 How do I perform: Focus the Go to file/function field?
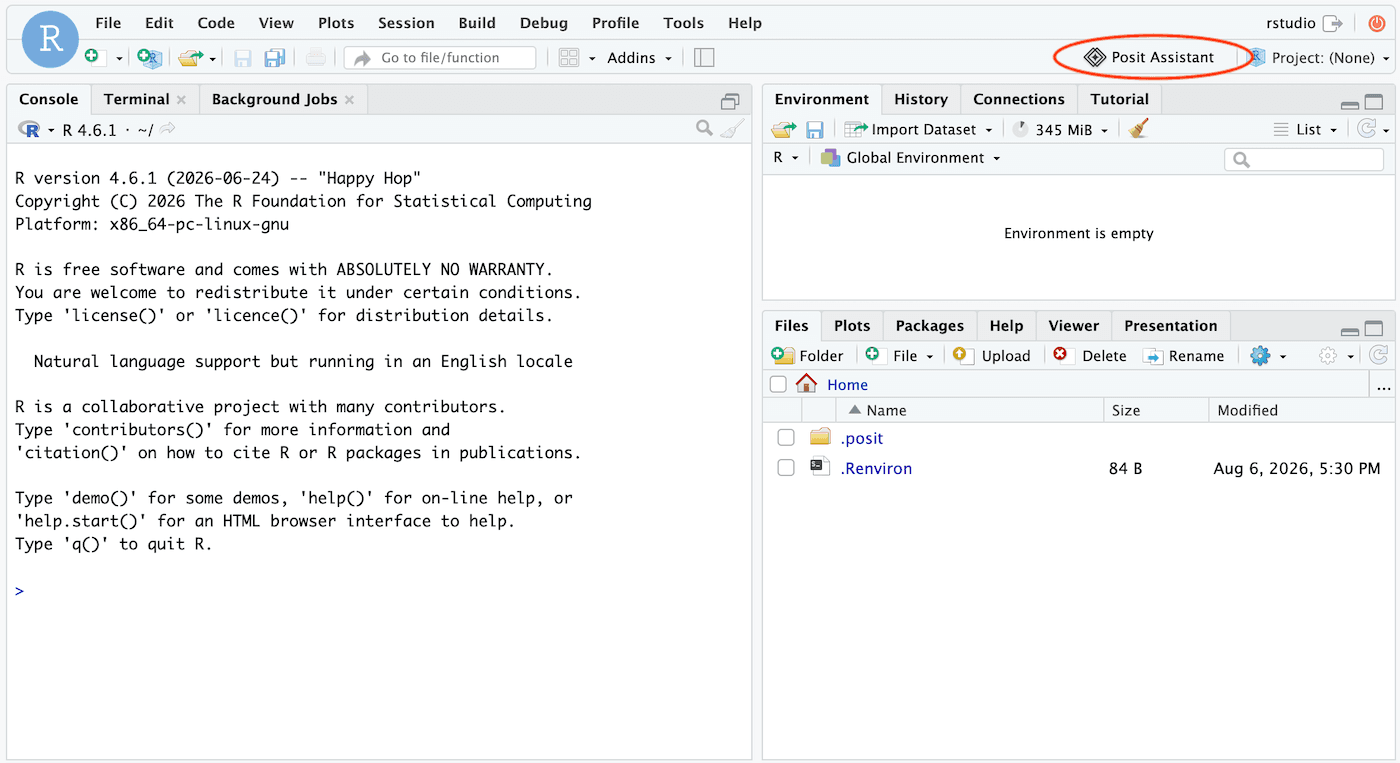click(x=440, y=58)
